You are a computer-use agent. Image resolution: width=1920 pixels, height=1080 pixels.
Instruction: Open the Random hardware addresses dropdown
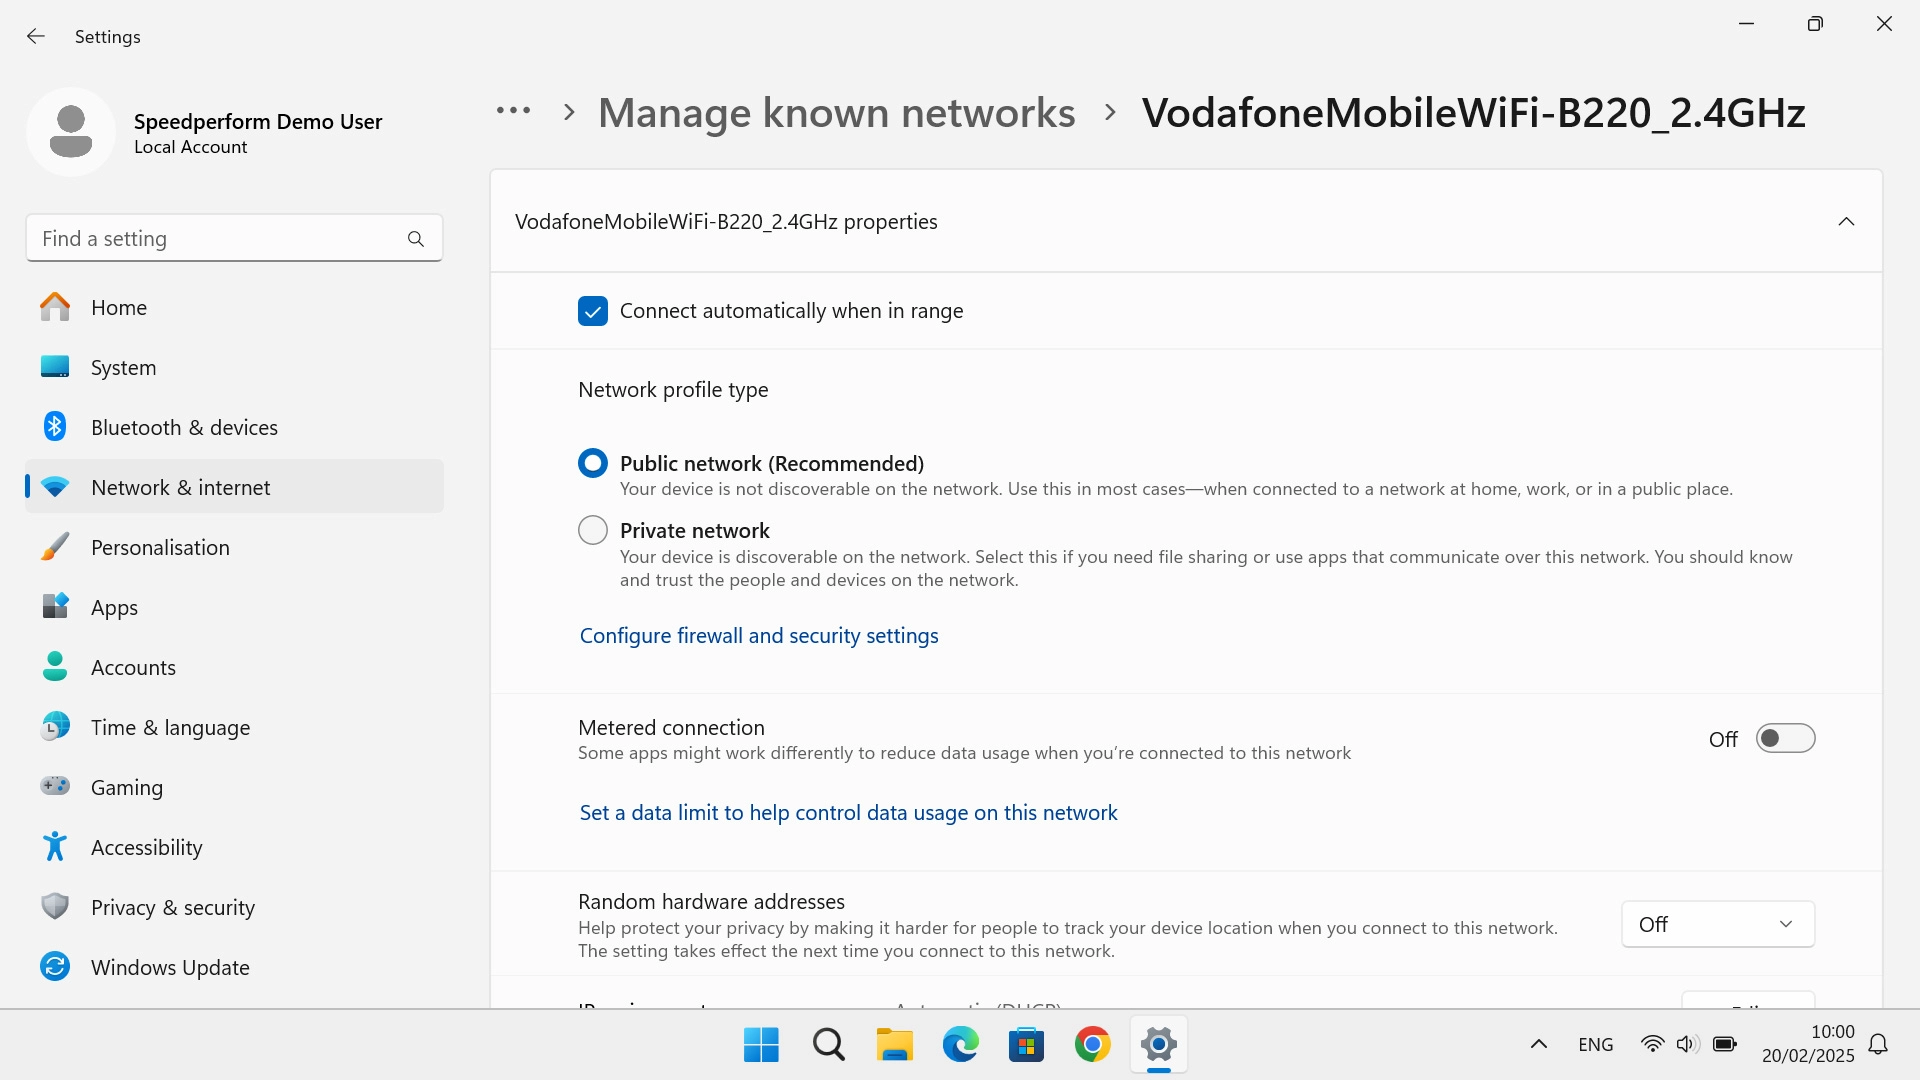point(1717,924)
